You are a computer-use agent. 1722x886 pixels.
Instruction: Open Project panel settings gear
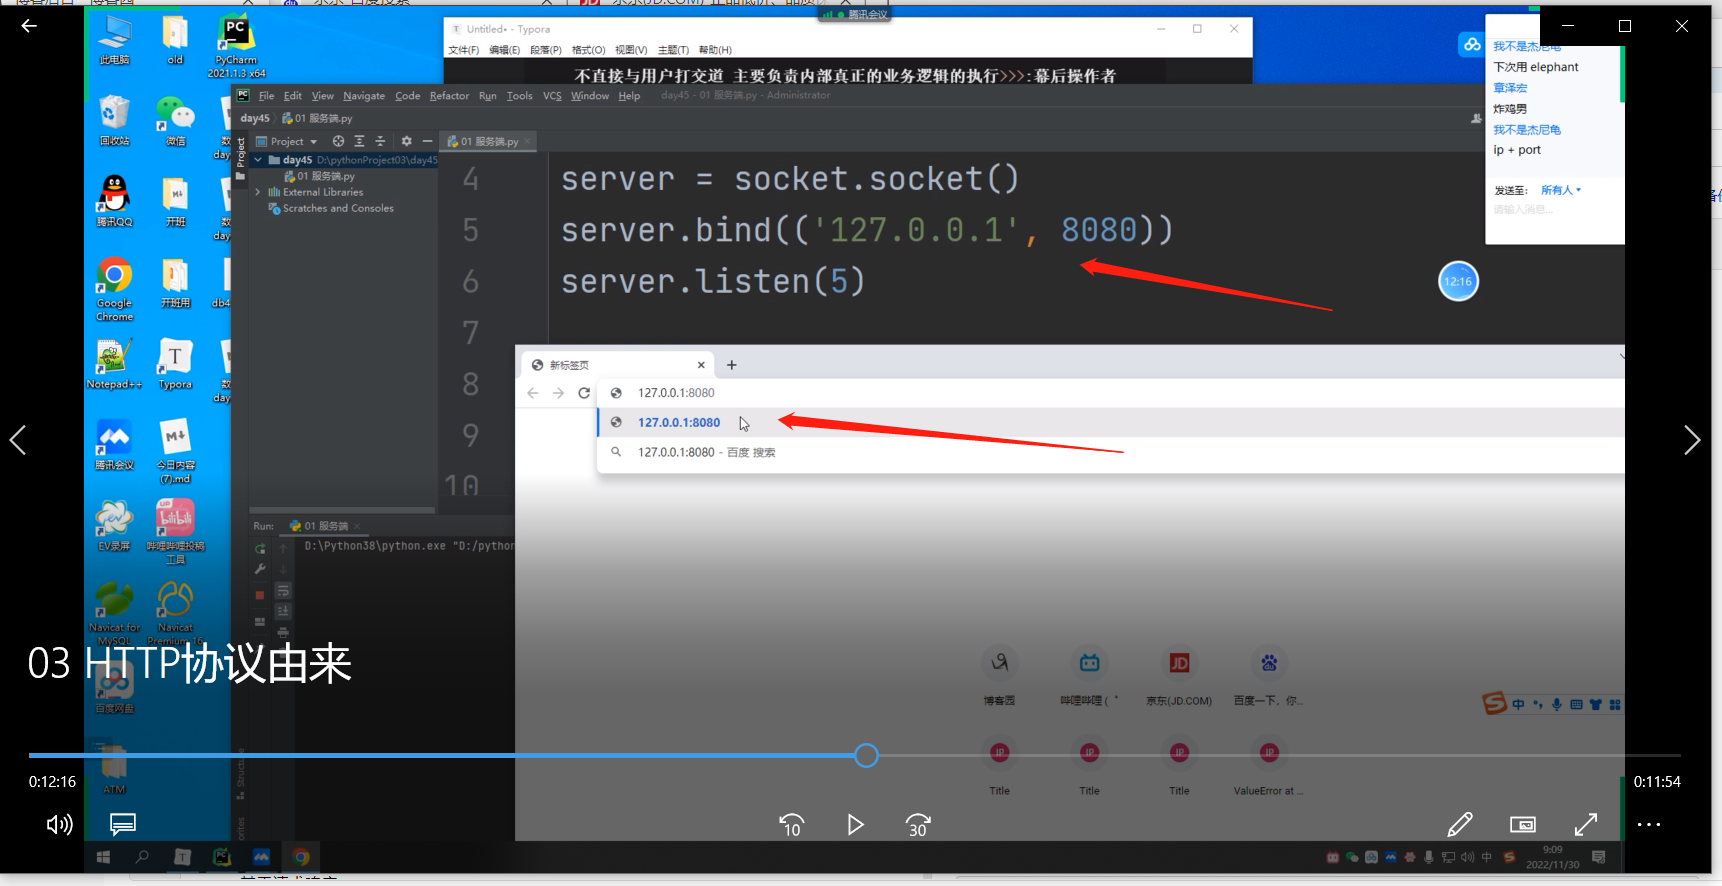coord(406,141)
